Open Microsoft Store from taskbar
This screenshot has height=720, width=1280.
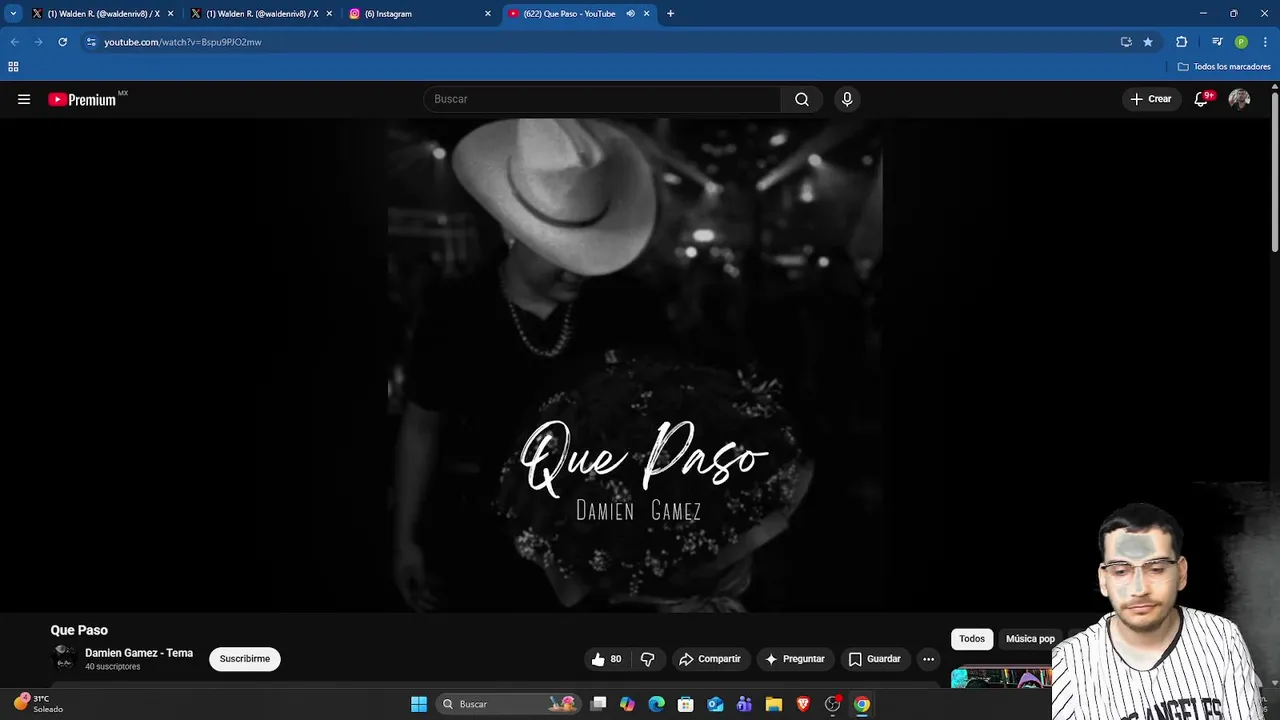[x=685, y=704]
